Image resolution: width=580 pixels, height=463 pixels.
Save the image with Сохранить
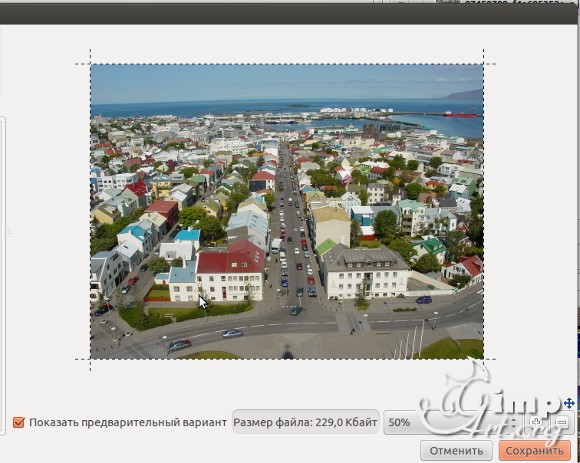pos(535,451)
